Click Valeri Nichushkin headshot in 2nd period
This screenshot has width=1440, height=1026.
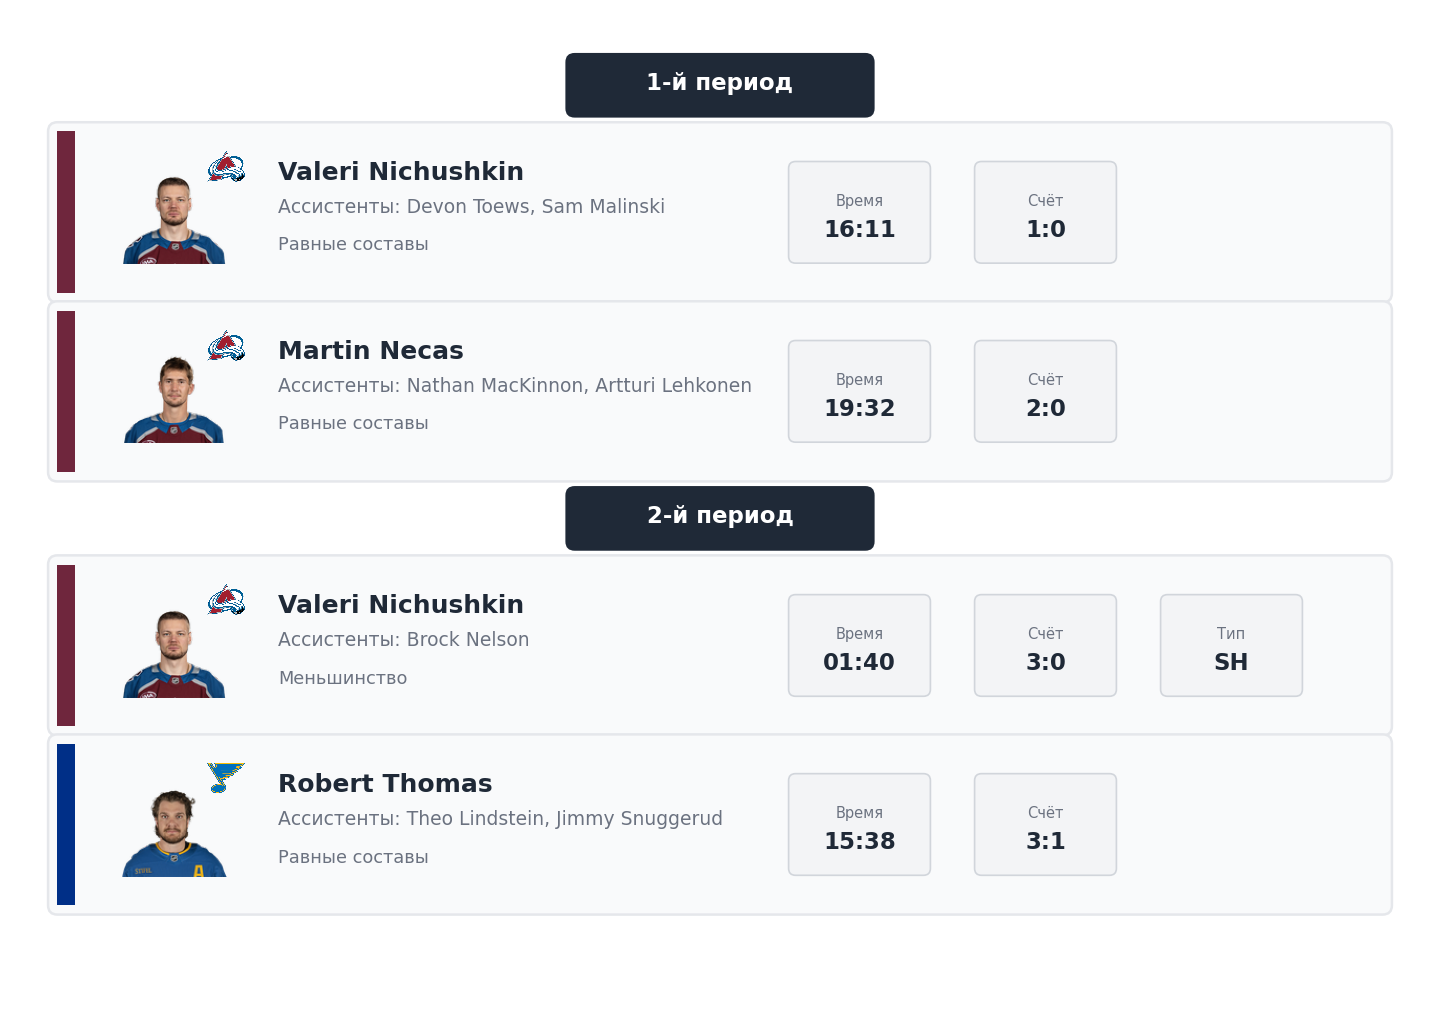tap(174, 654)
